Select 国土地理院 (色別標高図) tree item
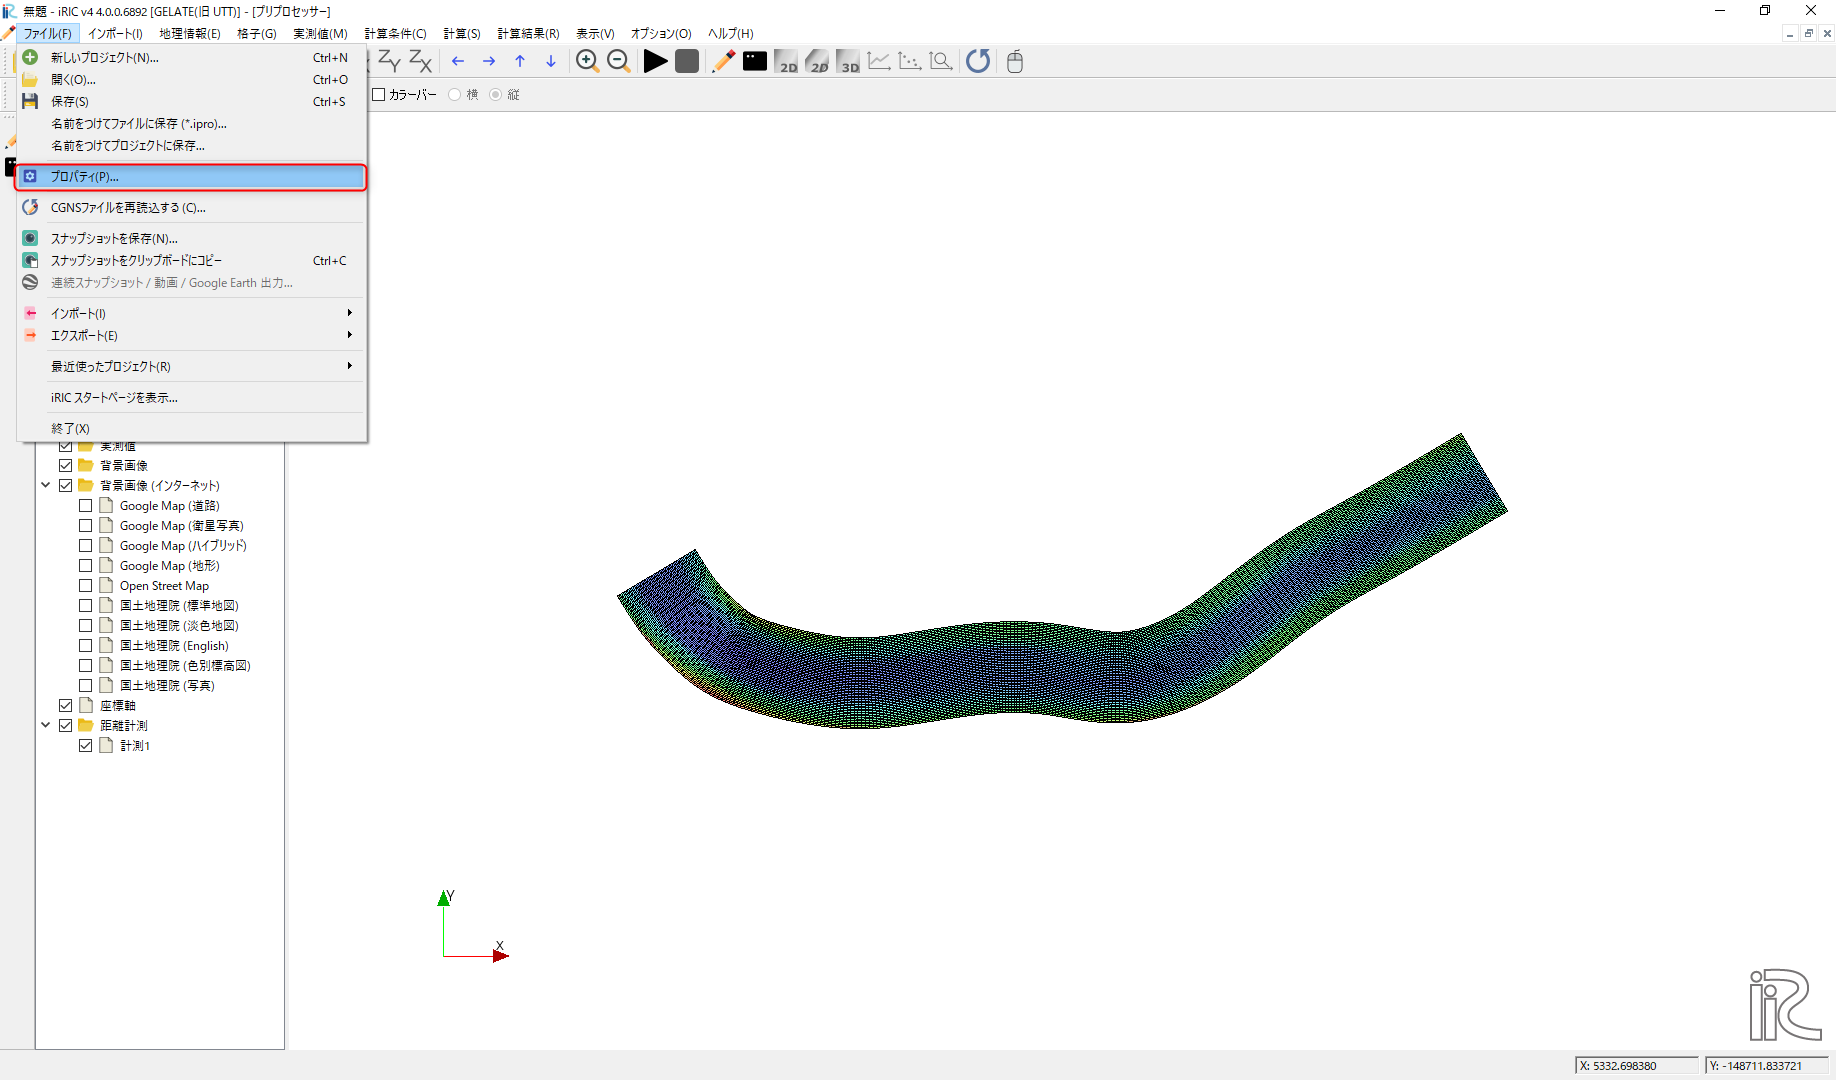This screenshot has height=1080, width=1836. click(x=185, y=665)
